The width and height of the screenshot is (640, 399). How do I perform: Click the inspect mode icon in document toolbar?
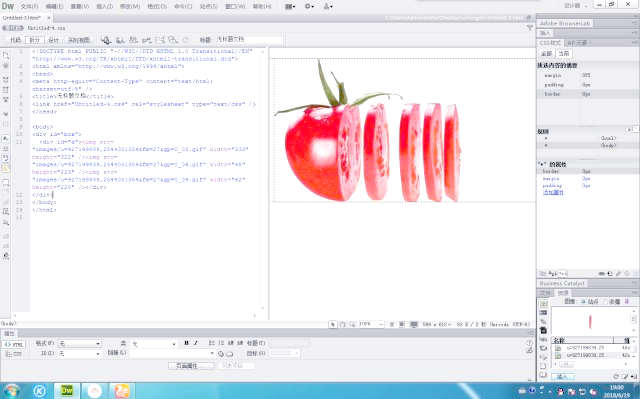pyautogui.click(x=106, y=40)
